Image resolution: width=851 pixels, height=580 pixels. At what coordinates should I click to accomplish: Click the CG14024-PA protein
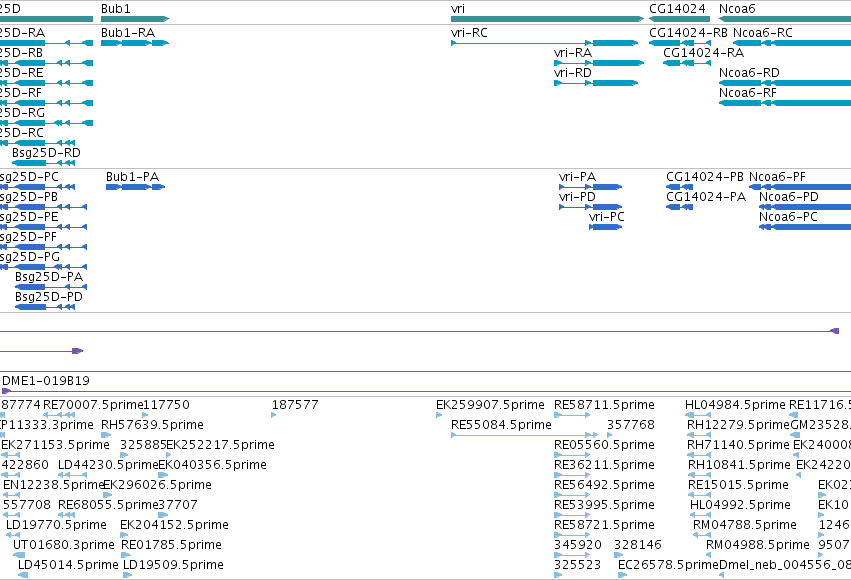(679, 207)
